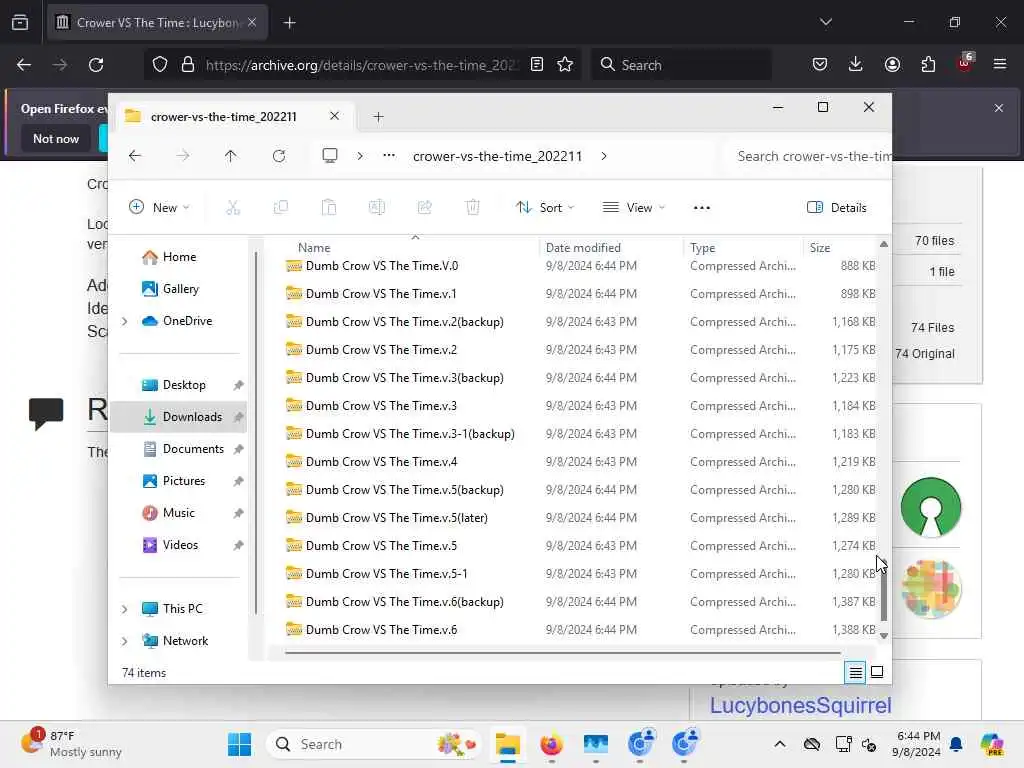Focus the Search crower-vs-the-time search box

click(x=808, y=157)
